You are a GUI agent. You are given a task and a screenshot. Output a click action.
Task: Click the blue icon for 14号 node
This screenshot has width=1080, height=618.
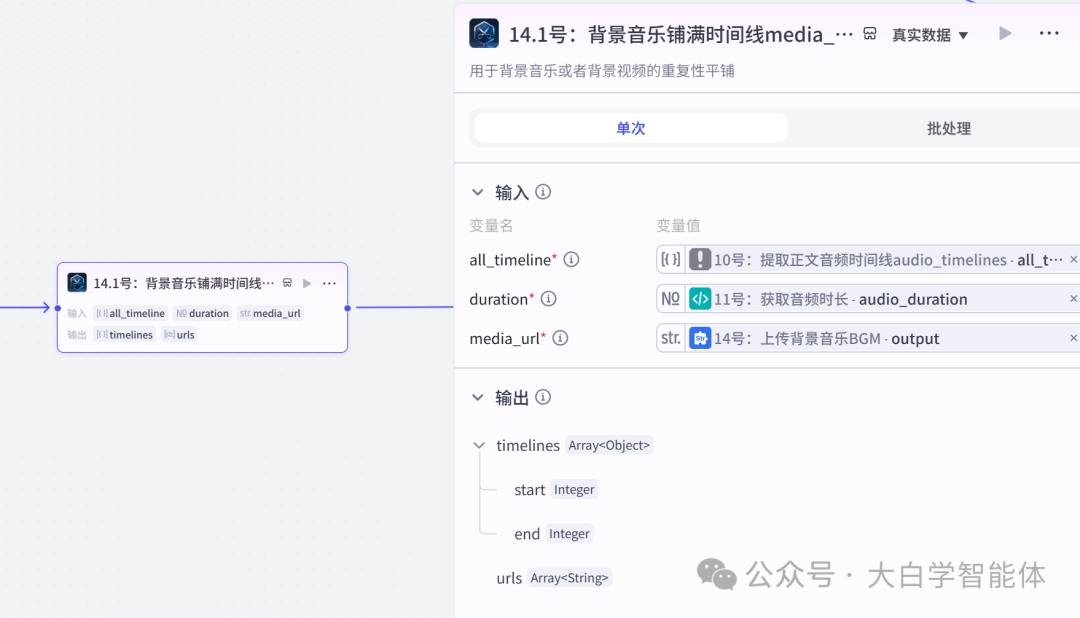click(700, 338)
